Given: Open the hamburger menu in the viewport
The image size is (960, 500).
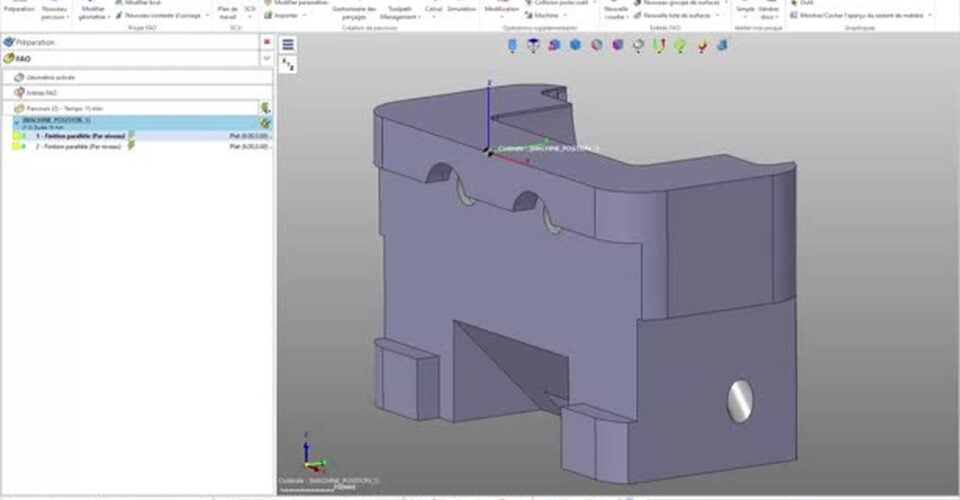Looking at the screenshot, I should click(288, 45).
